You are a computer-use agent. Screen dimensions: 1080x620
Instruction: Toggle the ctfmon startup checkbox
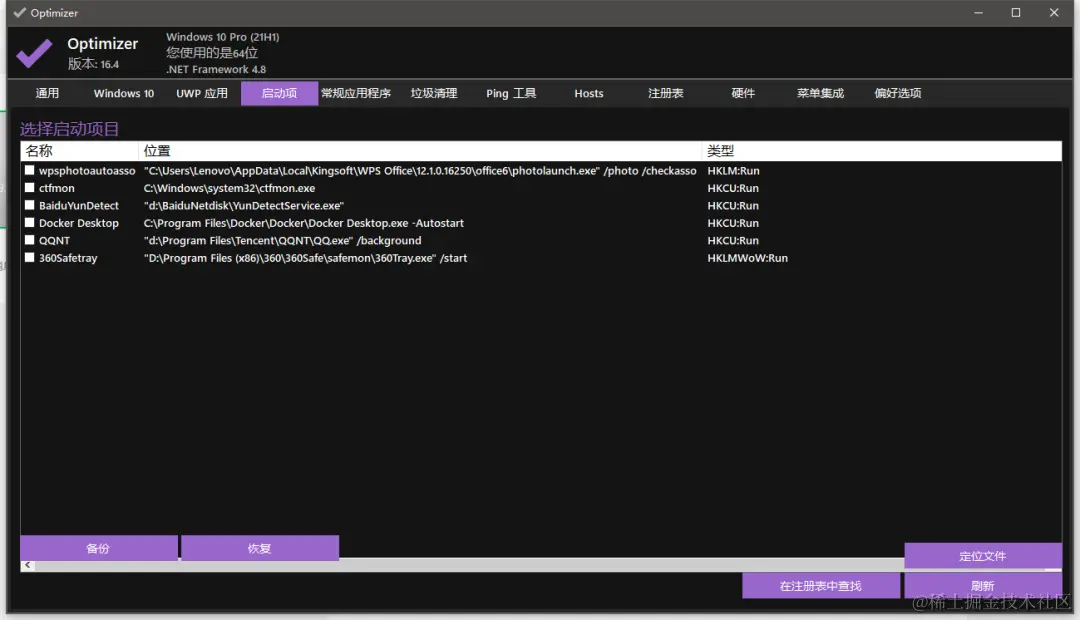[30, 187]
